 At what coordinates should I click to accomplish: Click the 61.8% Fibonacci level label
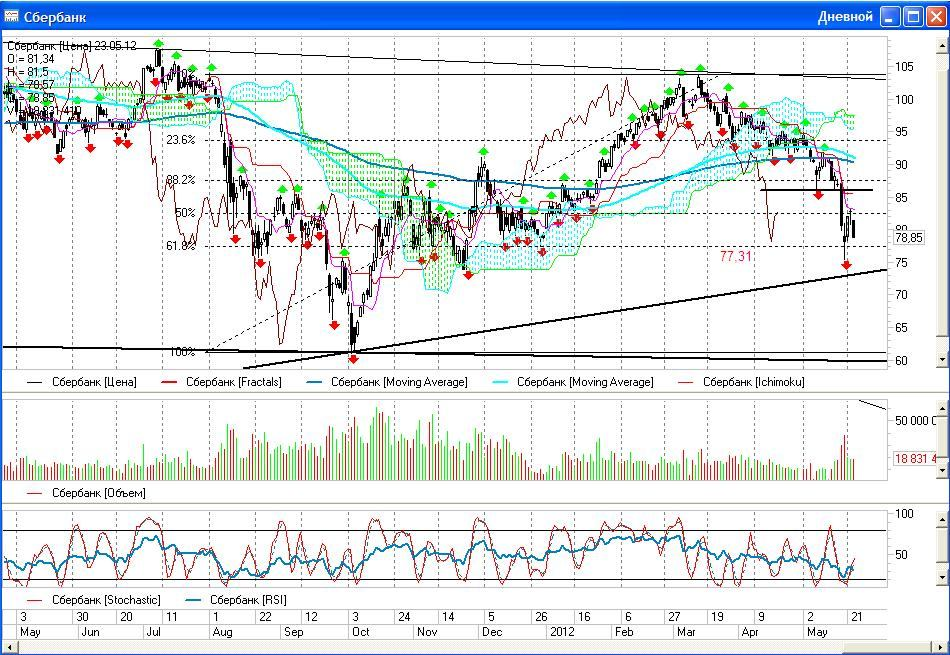[181, 246]
